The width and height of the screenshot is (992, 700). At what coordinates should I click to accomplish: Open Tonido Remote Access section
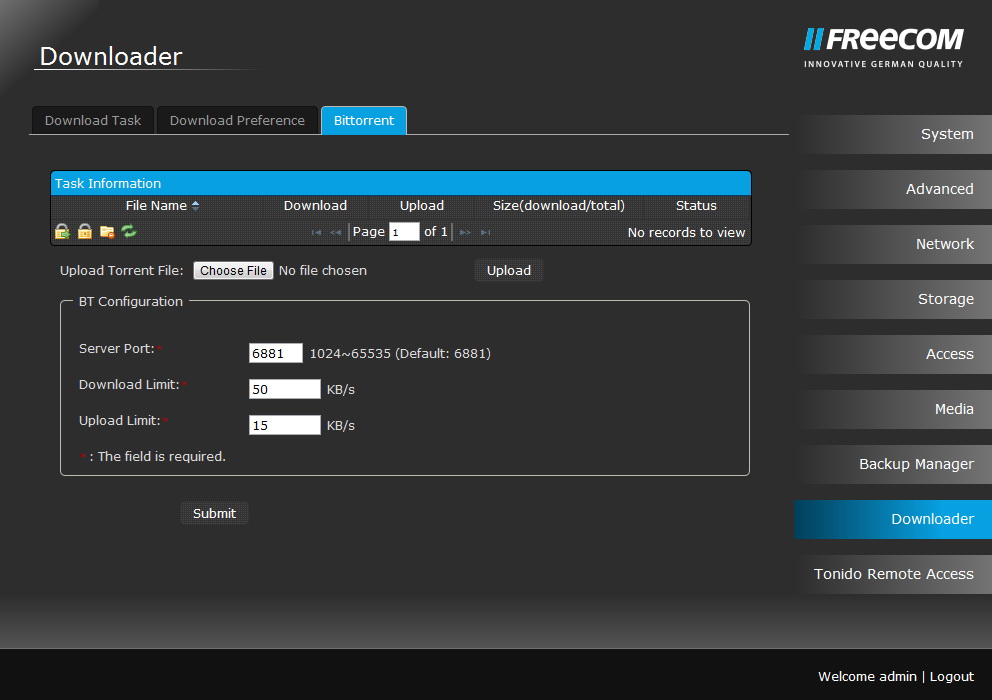[x=893, y=575]
